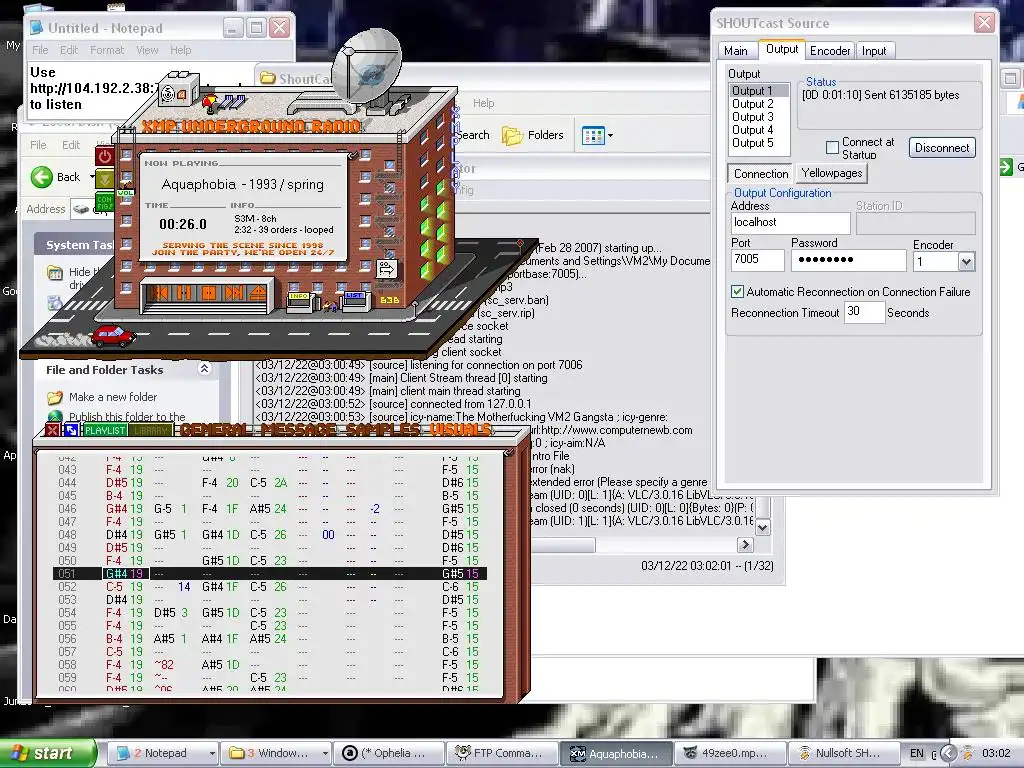1024x768 pixels.
Task: Click the blue resize arrows icon on panel
Action: [71, 430]
